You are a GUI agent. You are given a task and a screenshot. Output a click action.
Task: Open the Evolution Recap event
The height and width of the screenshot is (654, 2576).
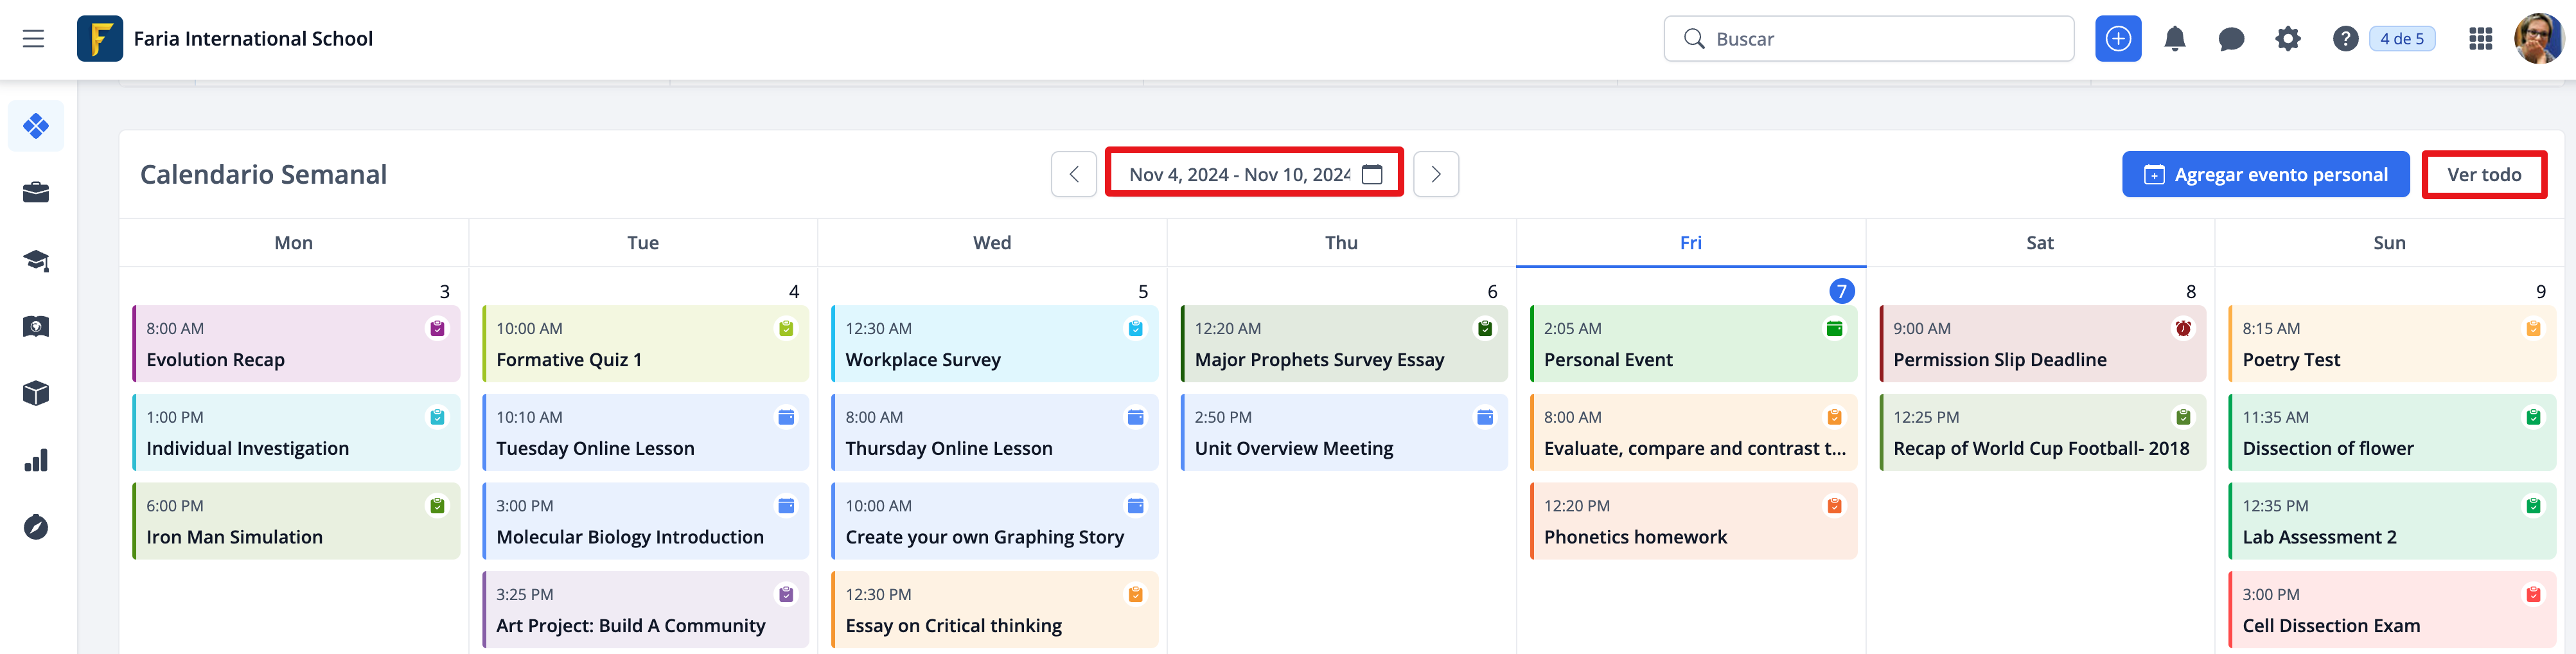point(296,345)
